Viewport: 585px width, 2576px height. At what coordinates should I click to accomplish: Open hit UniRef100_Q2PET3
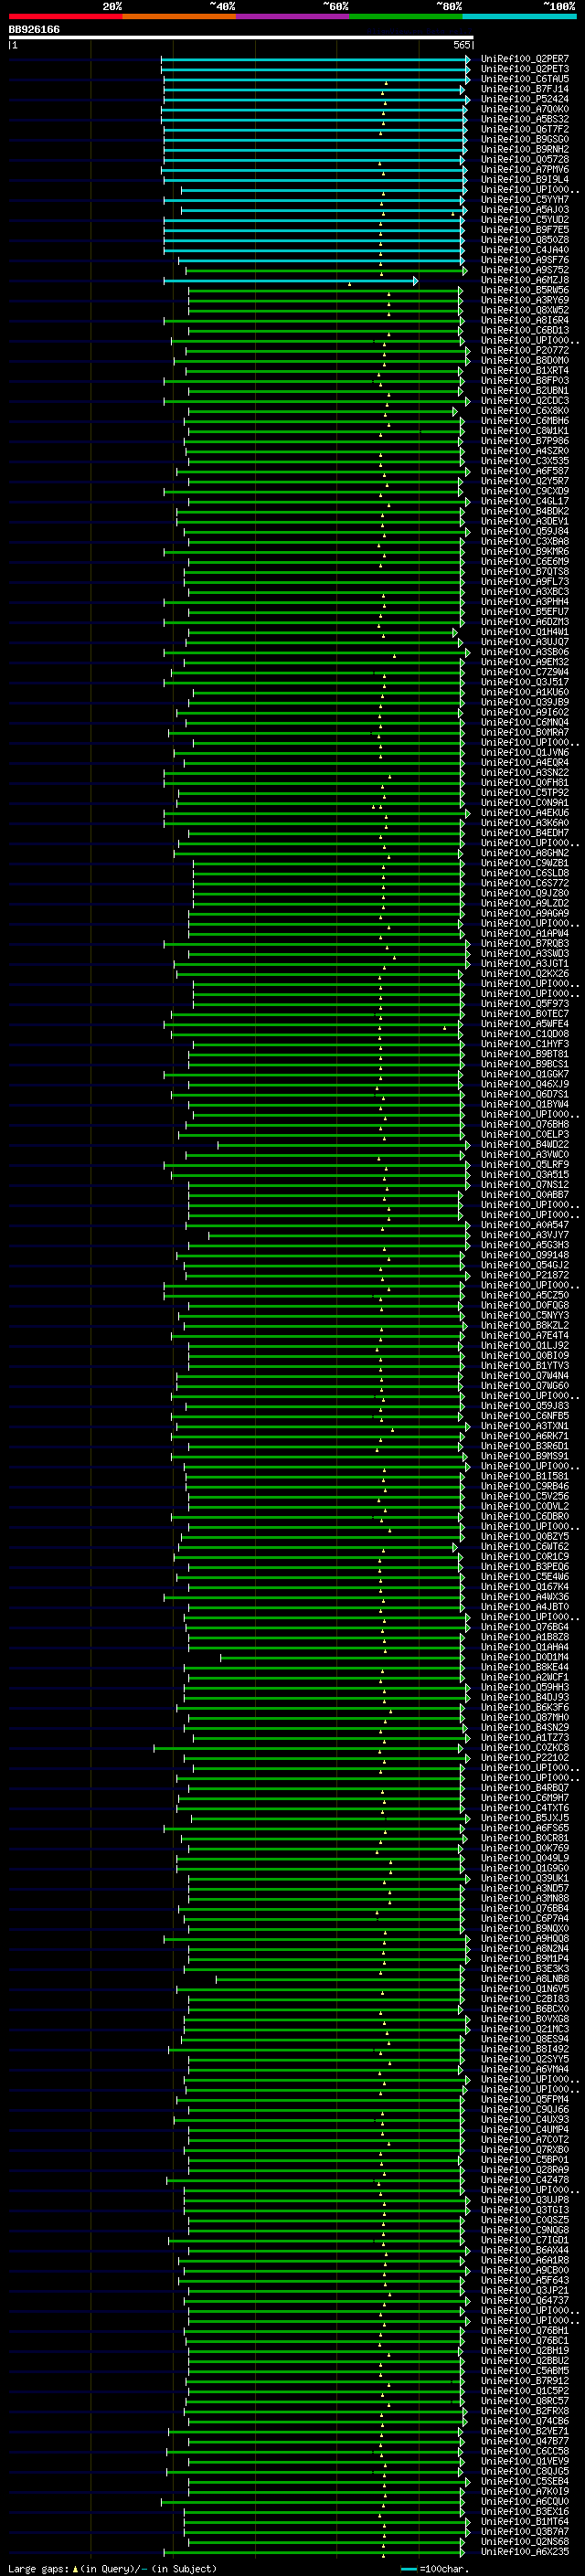click(525, 69)
